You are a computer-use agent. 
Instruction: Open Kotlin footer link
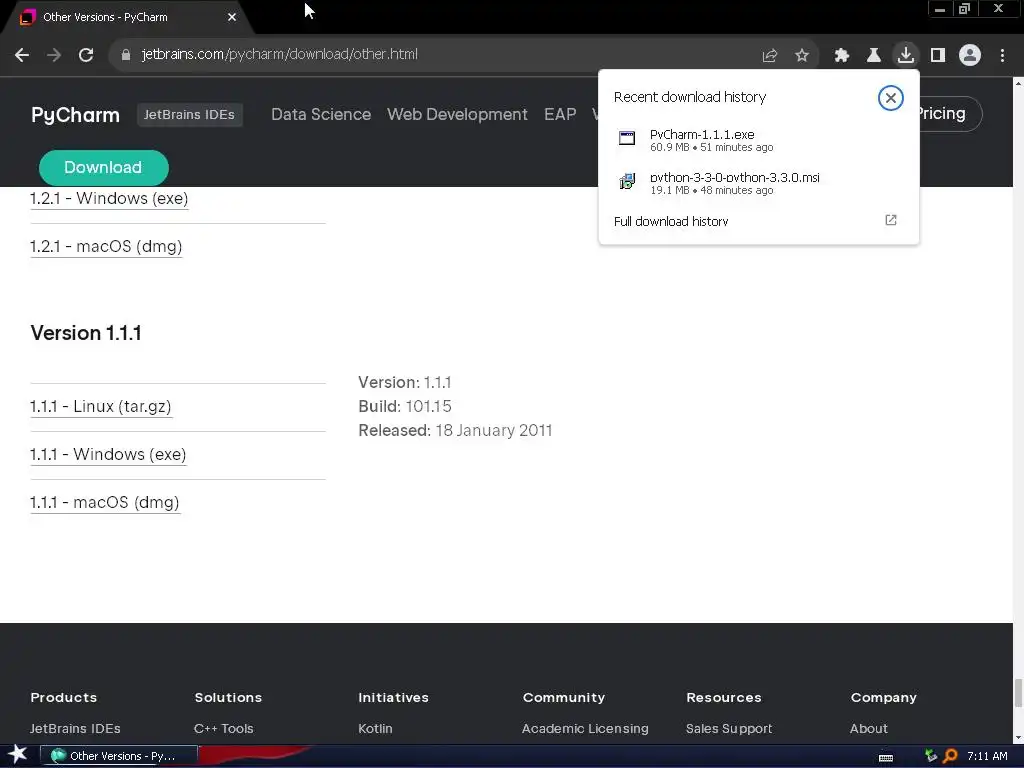click(375, 728)
